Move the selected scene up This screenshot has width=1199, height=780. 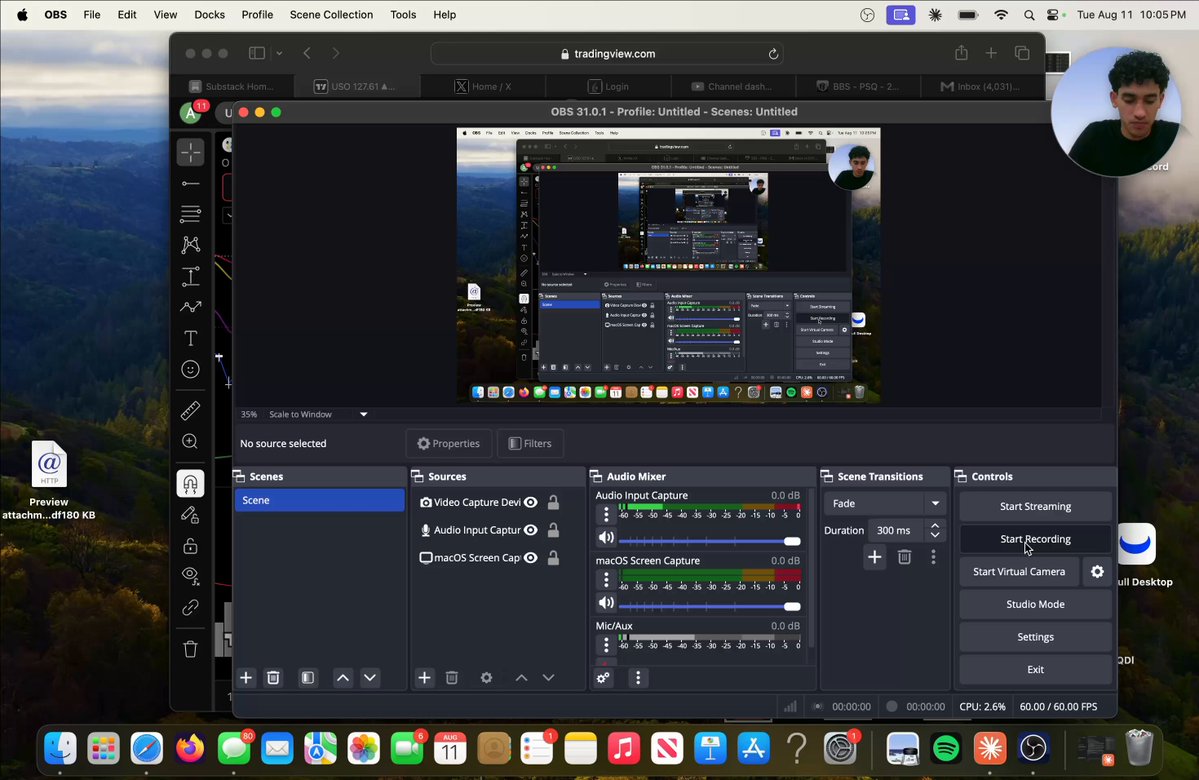343,678
